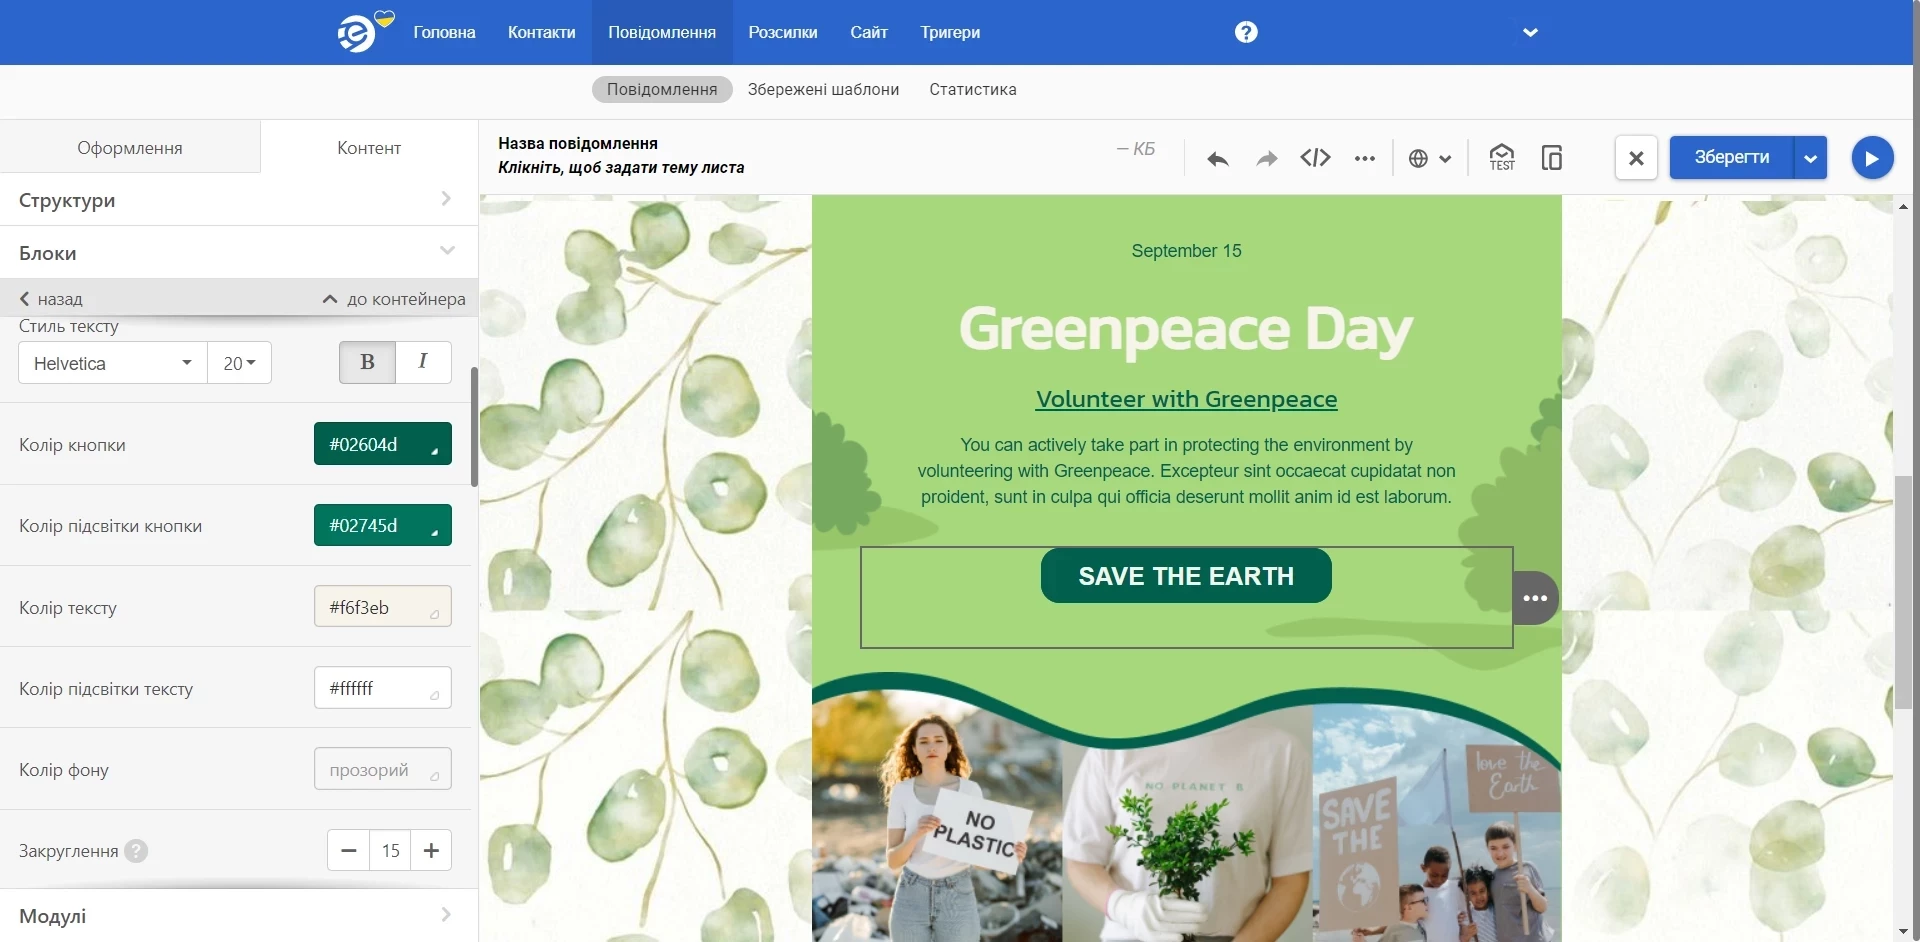
Task: Send a test email icon
Action: (1502, 157)
